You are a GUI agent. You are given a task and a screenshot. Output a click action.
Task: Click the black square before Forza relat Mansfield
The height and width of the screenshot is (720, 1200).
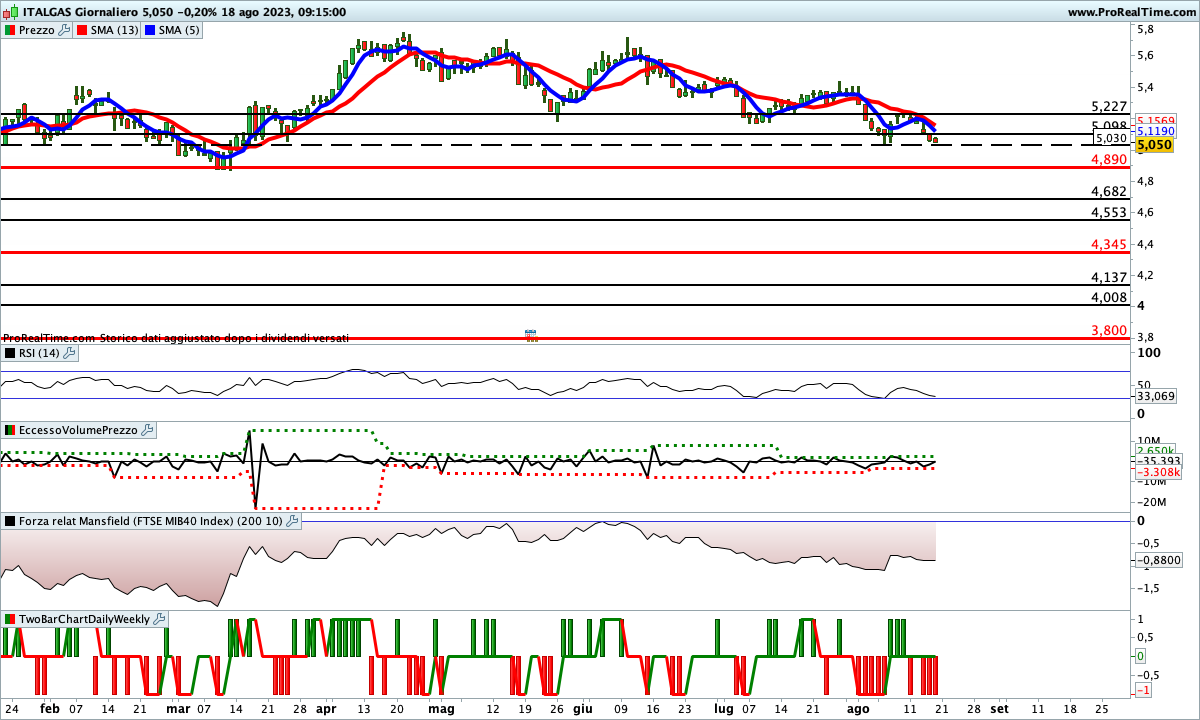pos(9,521)
